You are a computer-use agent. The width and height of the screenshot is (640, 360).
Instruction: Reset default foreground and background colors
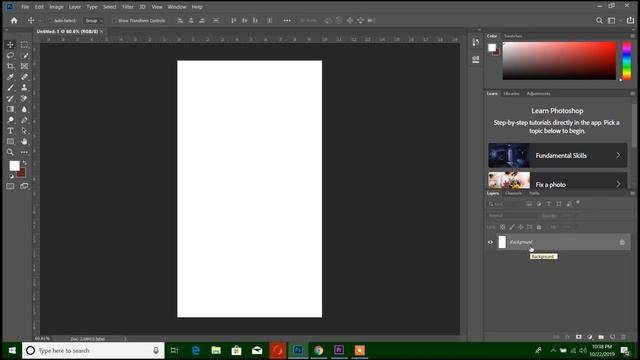[x=11, y=176]
